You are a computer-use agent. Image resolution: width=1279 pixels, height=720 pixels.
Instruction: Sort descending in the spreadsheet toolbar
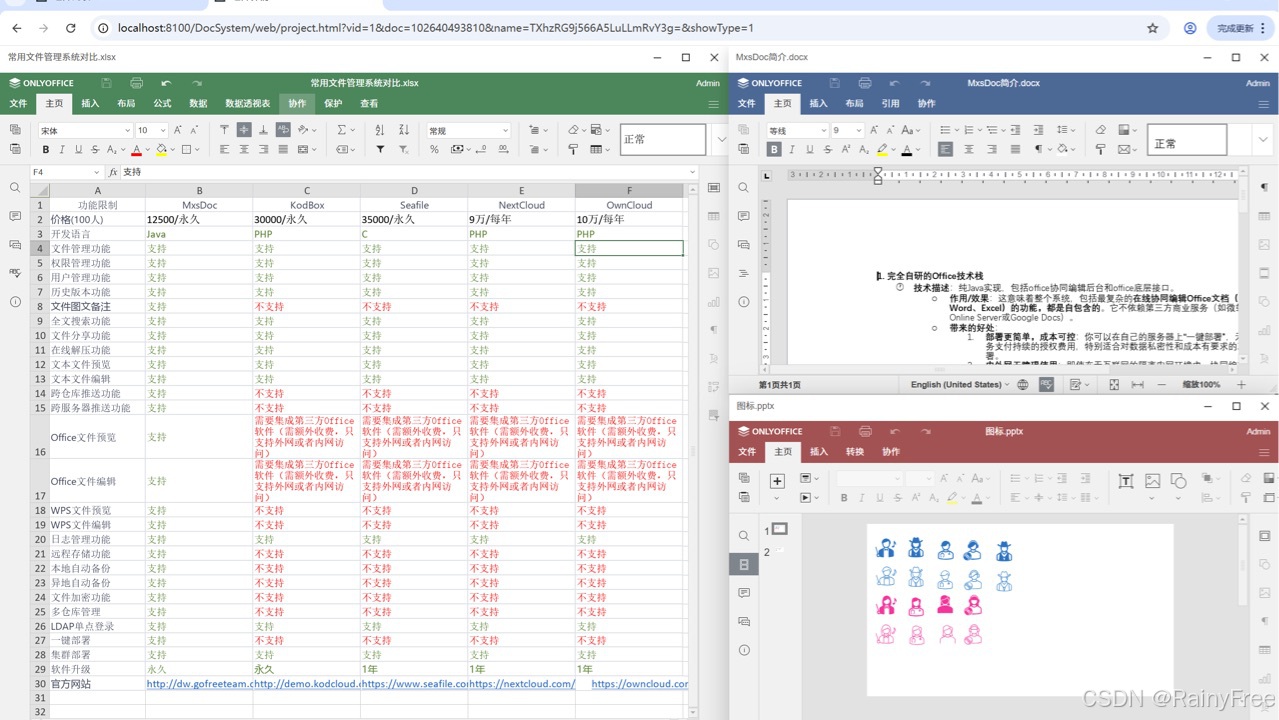[404, 130]
